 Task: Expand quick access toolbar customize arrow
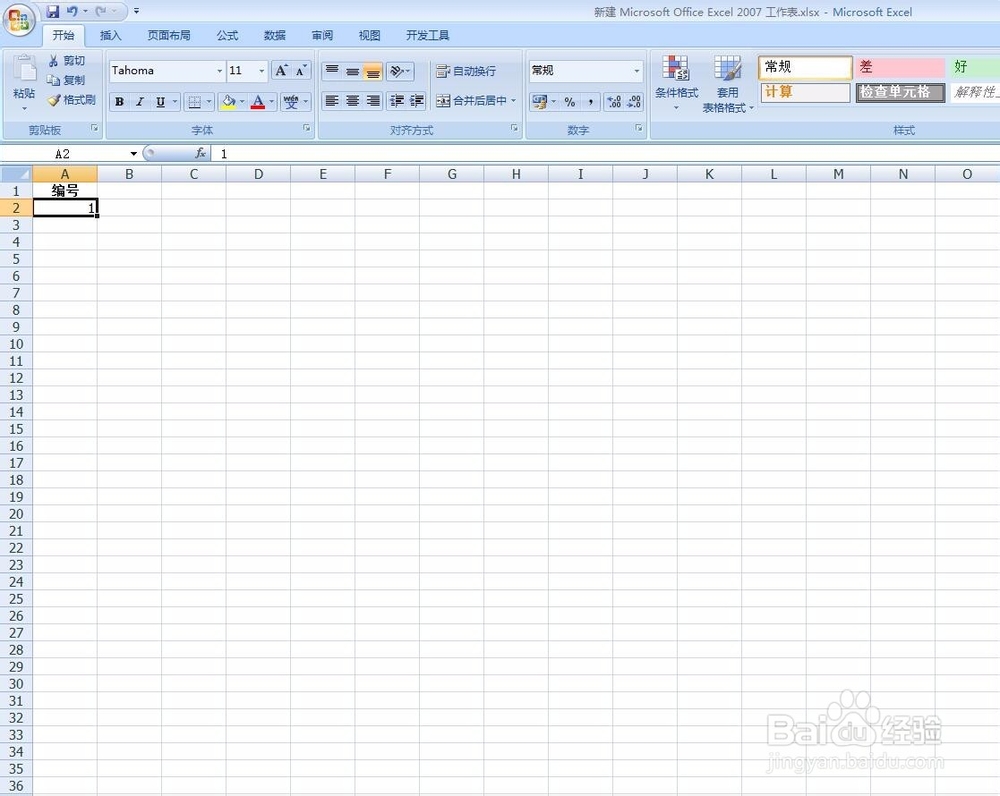point(136,11)
